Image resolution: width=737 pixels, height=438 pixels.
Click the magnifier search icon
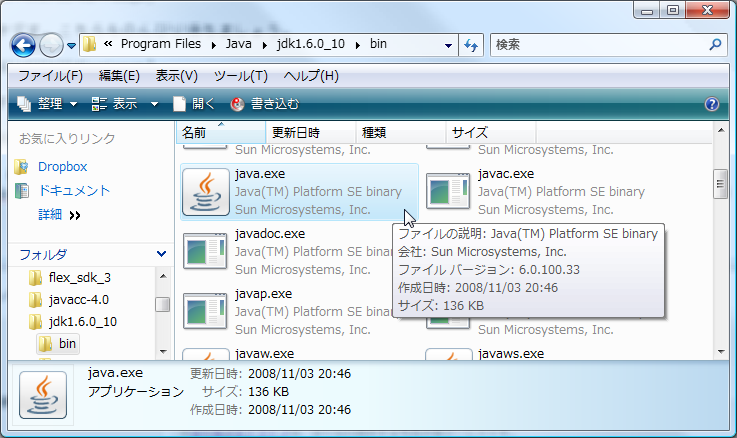(715, 45)
